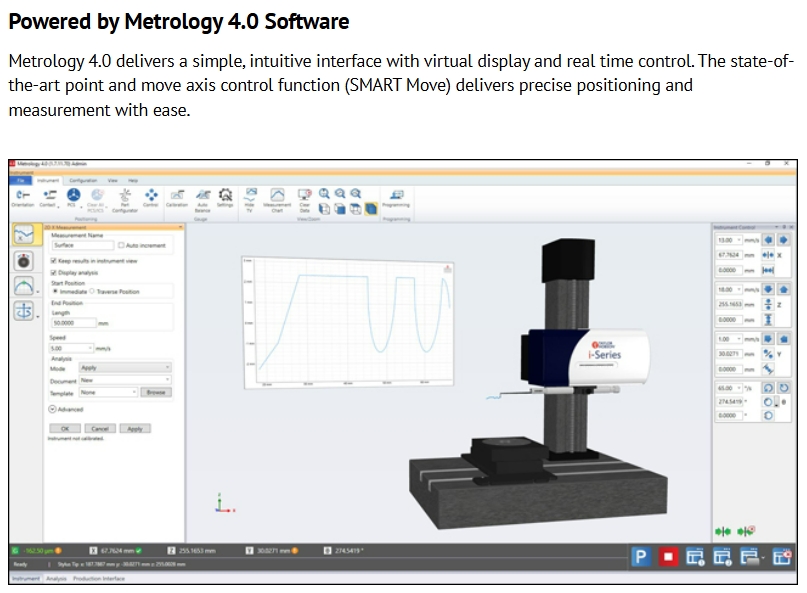Show the Measurement Chart

pyautogui.click(x=277, y=200)
